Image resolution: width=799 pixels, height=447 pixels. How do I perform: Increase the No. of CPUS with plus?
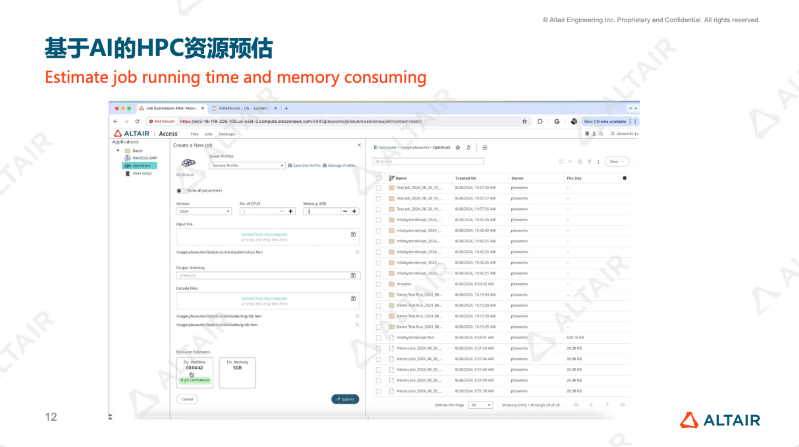click(290, 211)
